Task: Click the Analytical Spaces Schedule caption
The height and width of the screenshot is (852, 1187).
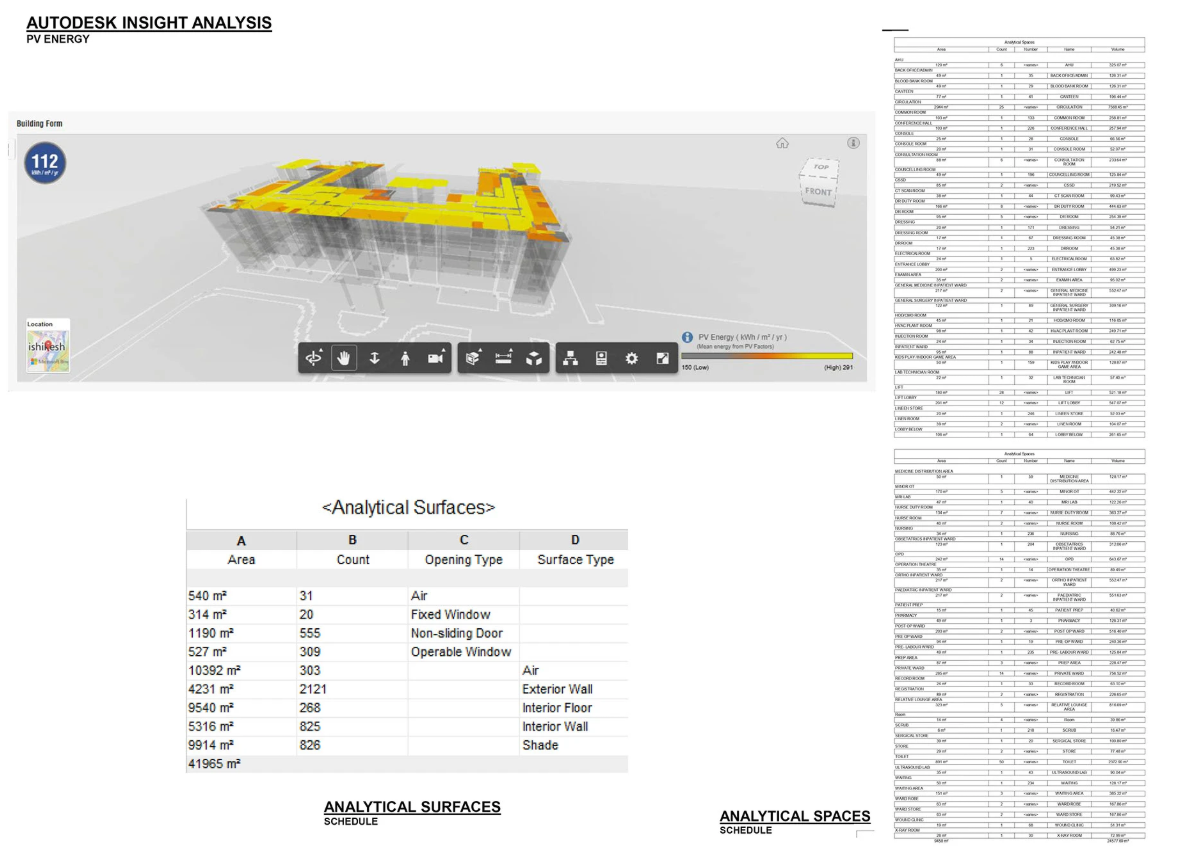Action: pos(795,822)
